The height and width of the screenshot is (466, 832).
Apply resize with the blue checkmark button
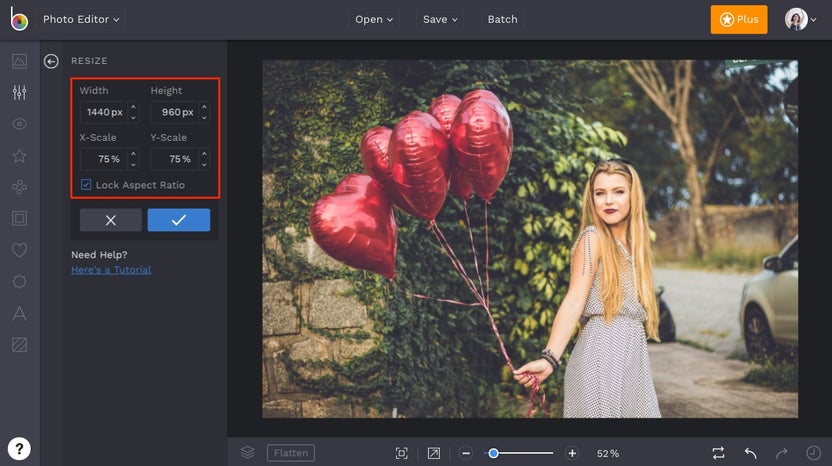coord(178,220)
